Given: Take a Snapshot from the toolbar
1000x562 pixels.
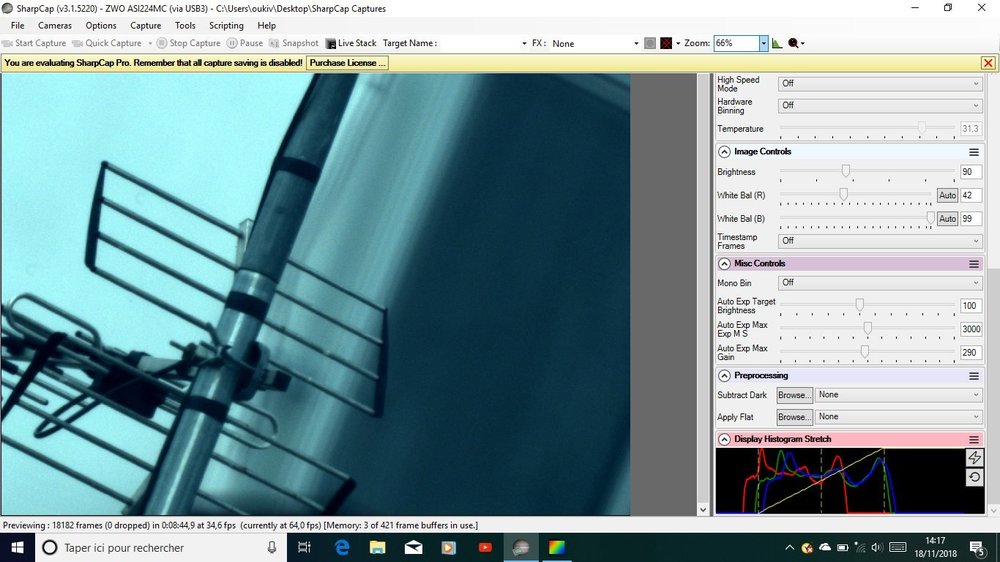Looking at the screenshot, I should 294,43.
